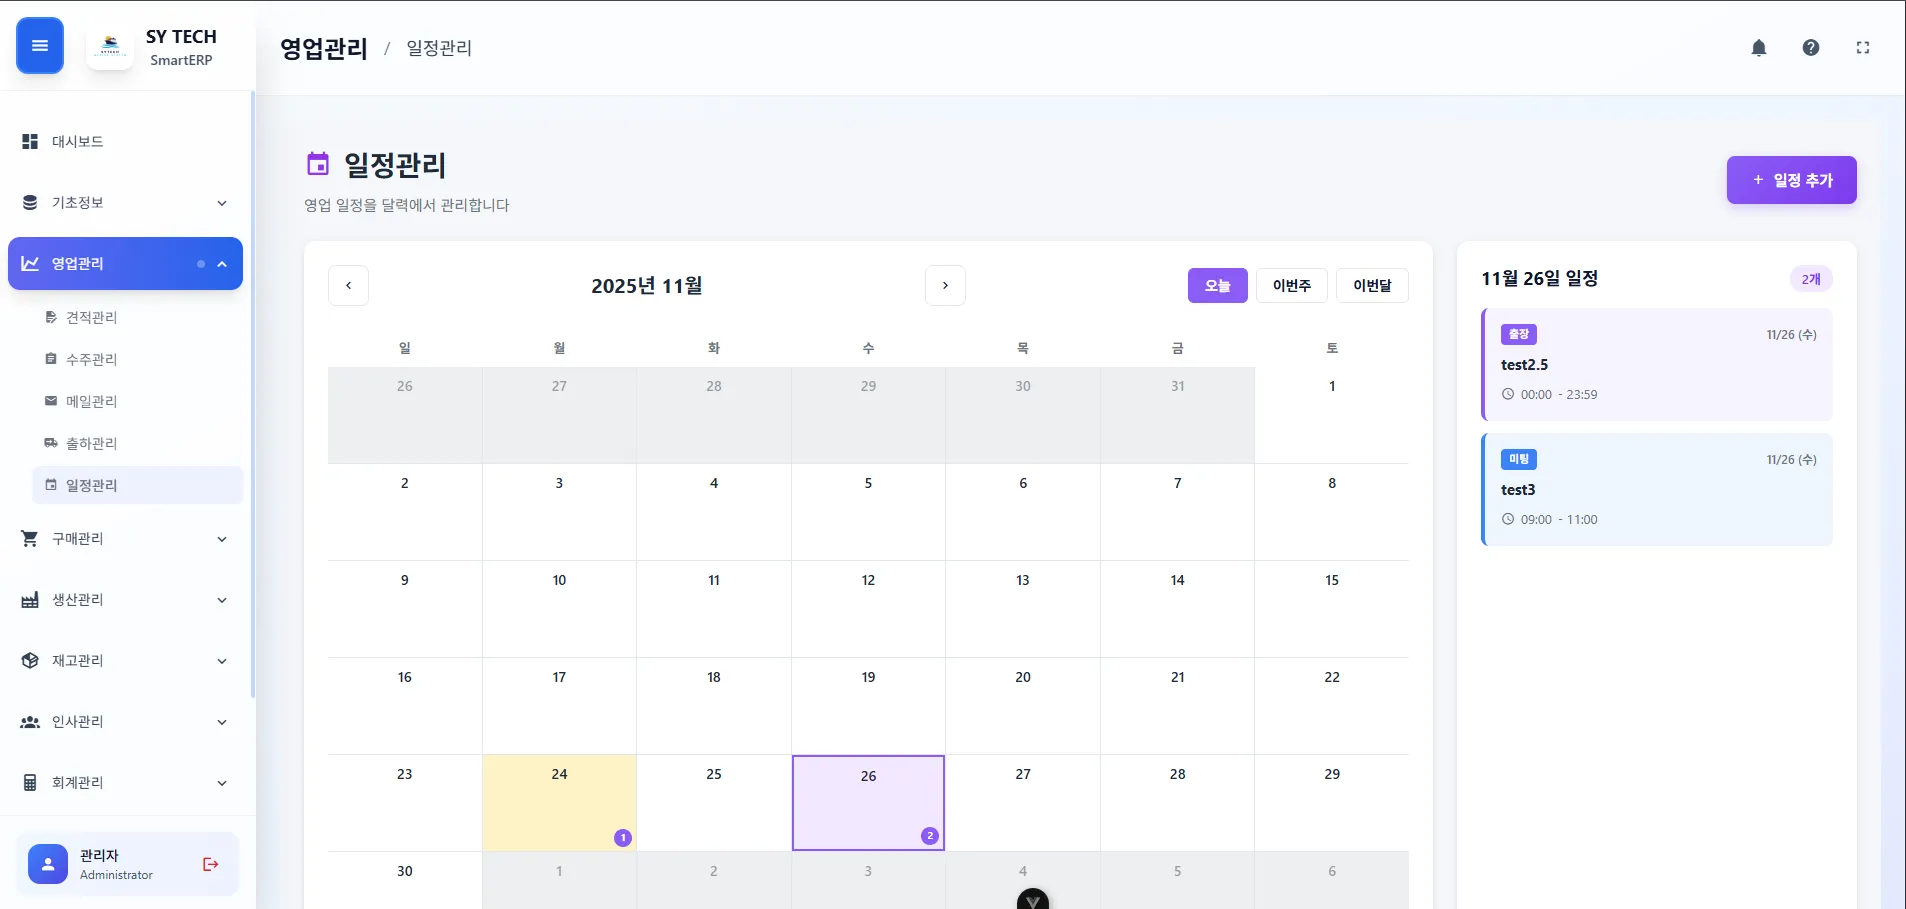Click the 미팅 tag on test3

click(x=1519, y=459)
